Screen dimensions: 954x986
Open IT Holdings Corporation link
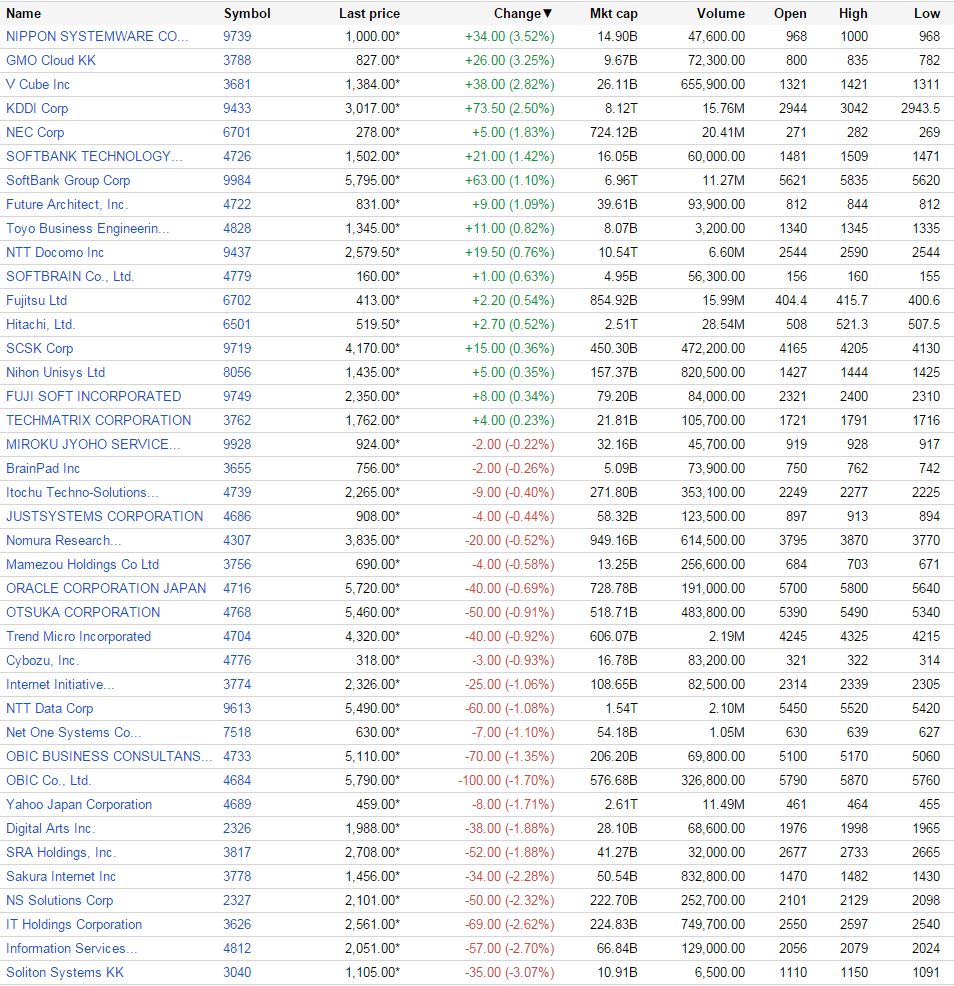74,924
